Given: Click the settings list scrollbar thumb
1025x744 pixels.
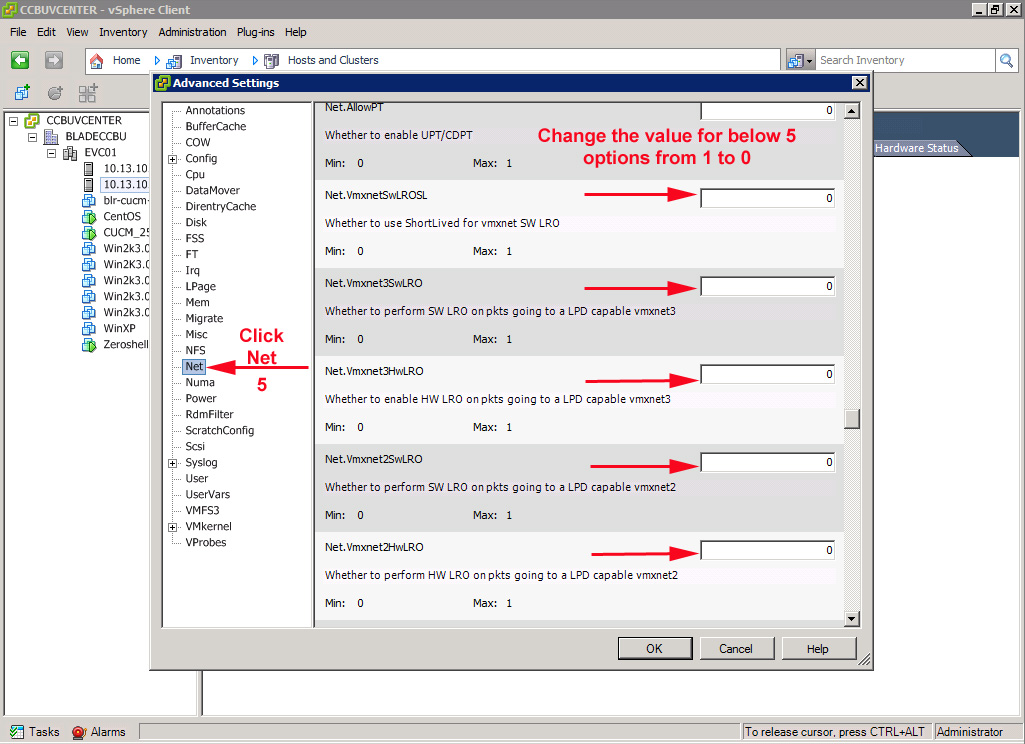Looking at the screenshot, I should [851, 418].
